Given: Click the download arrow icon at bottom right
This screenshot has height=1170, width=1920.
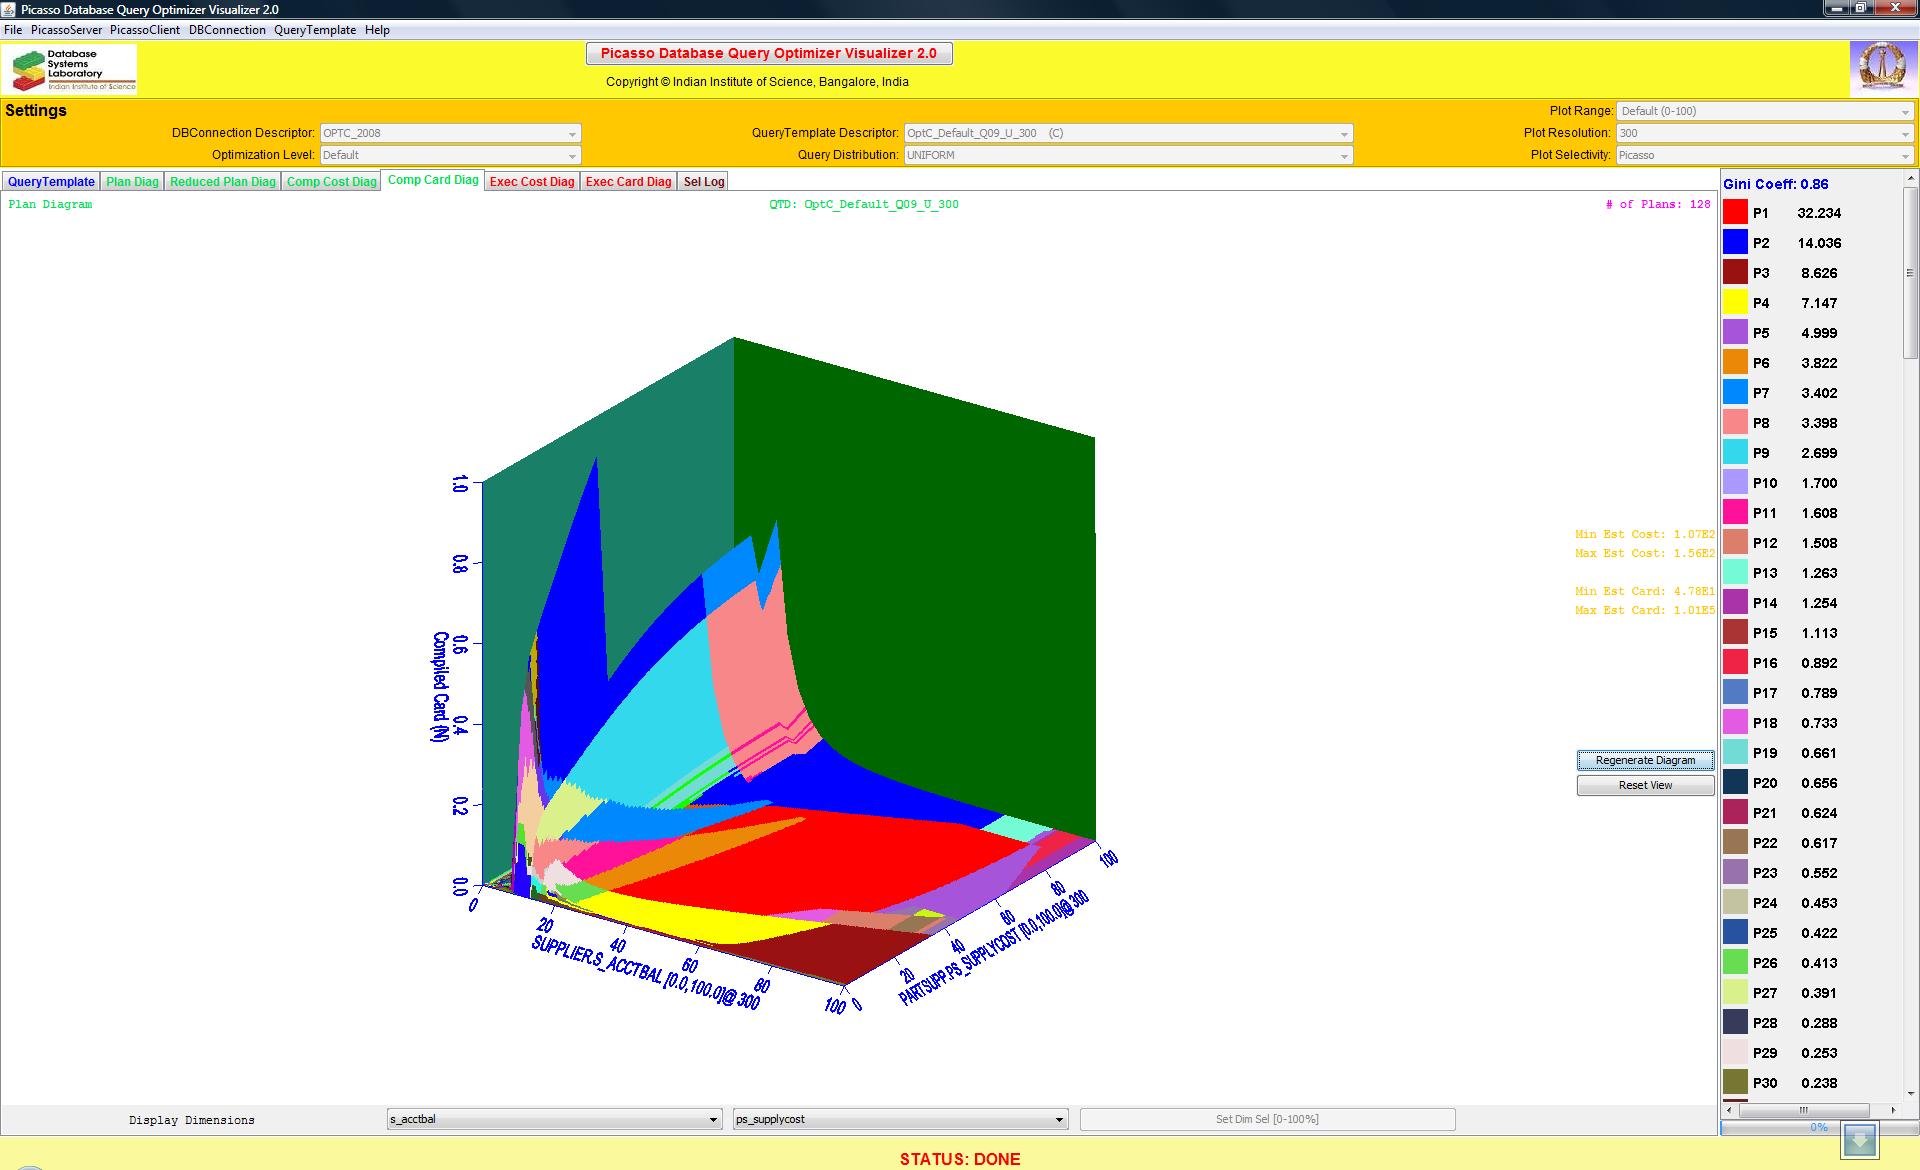Looking at the screenshot, I should [x=1860, y=1140].
